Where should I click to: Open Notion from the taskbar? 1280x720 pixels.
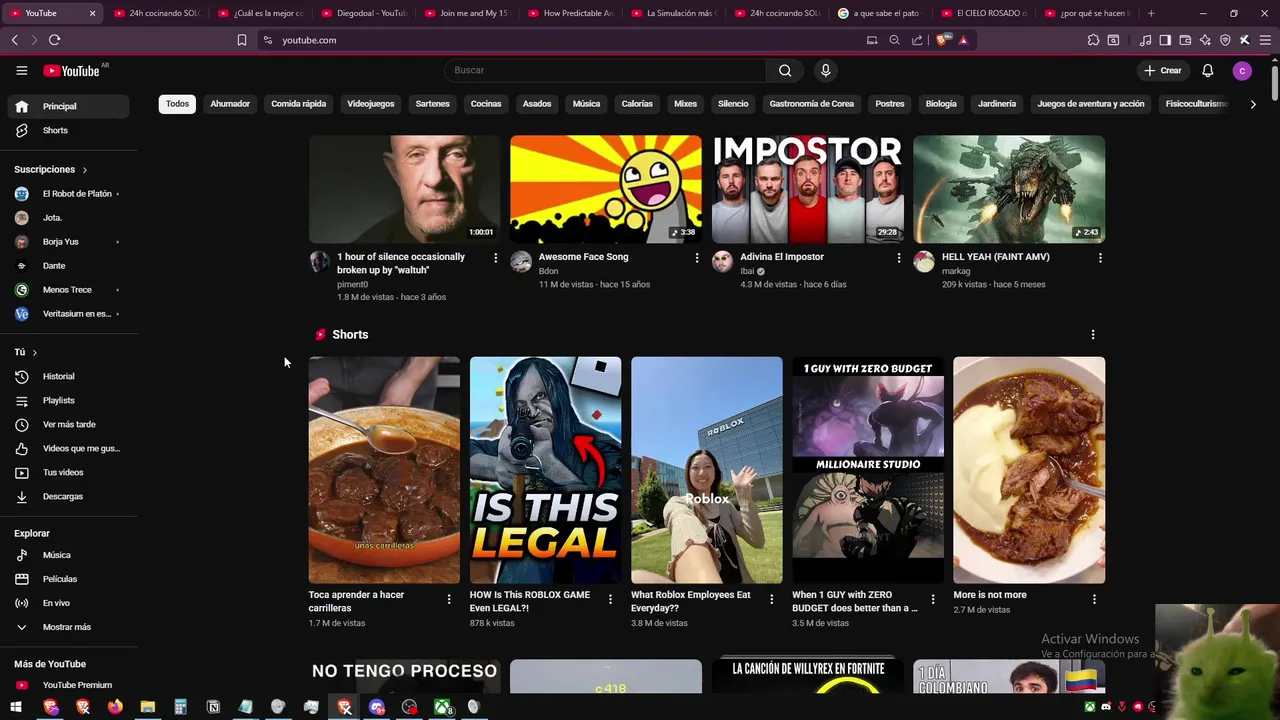pos(213,707)
